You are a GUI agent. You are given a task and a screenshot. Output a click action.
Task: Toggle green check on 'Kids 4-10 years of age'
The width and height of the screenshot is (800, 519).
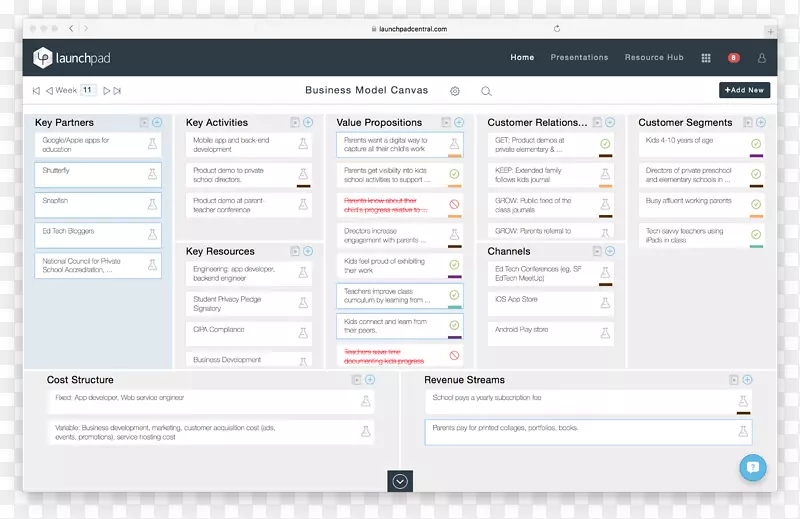point(756,145)
